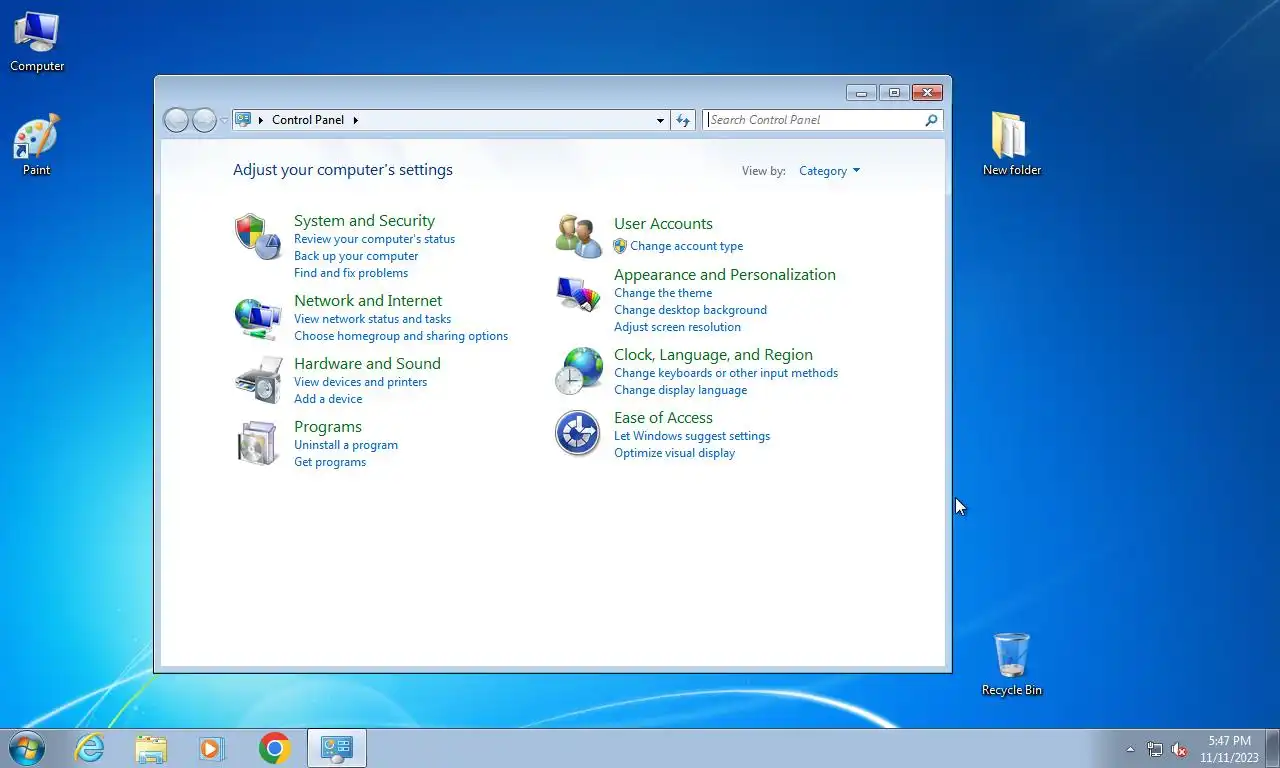Focus the Search Control Panel field

[x=814, y=120]
